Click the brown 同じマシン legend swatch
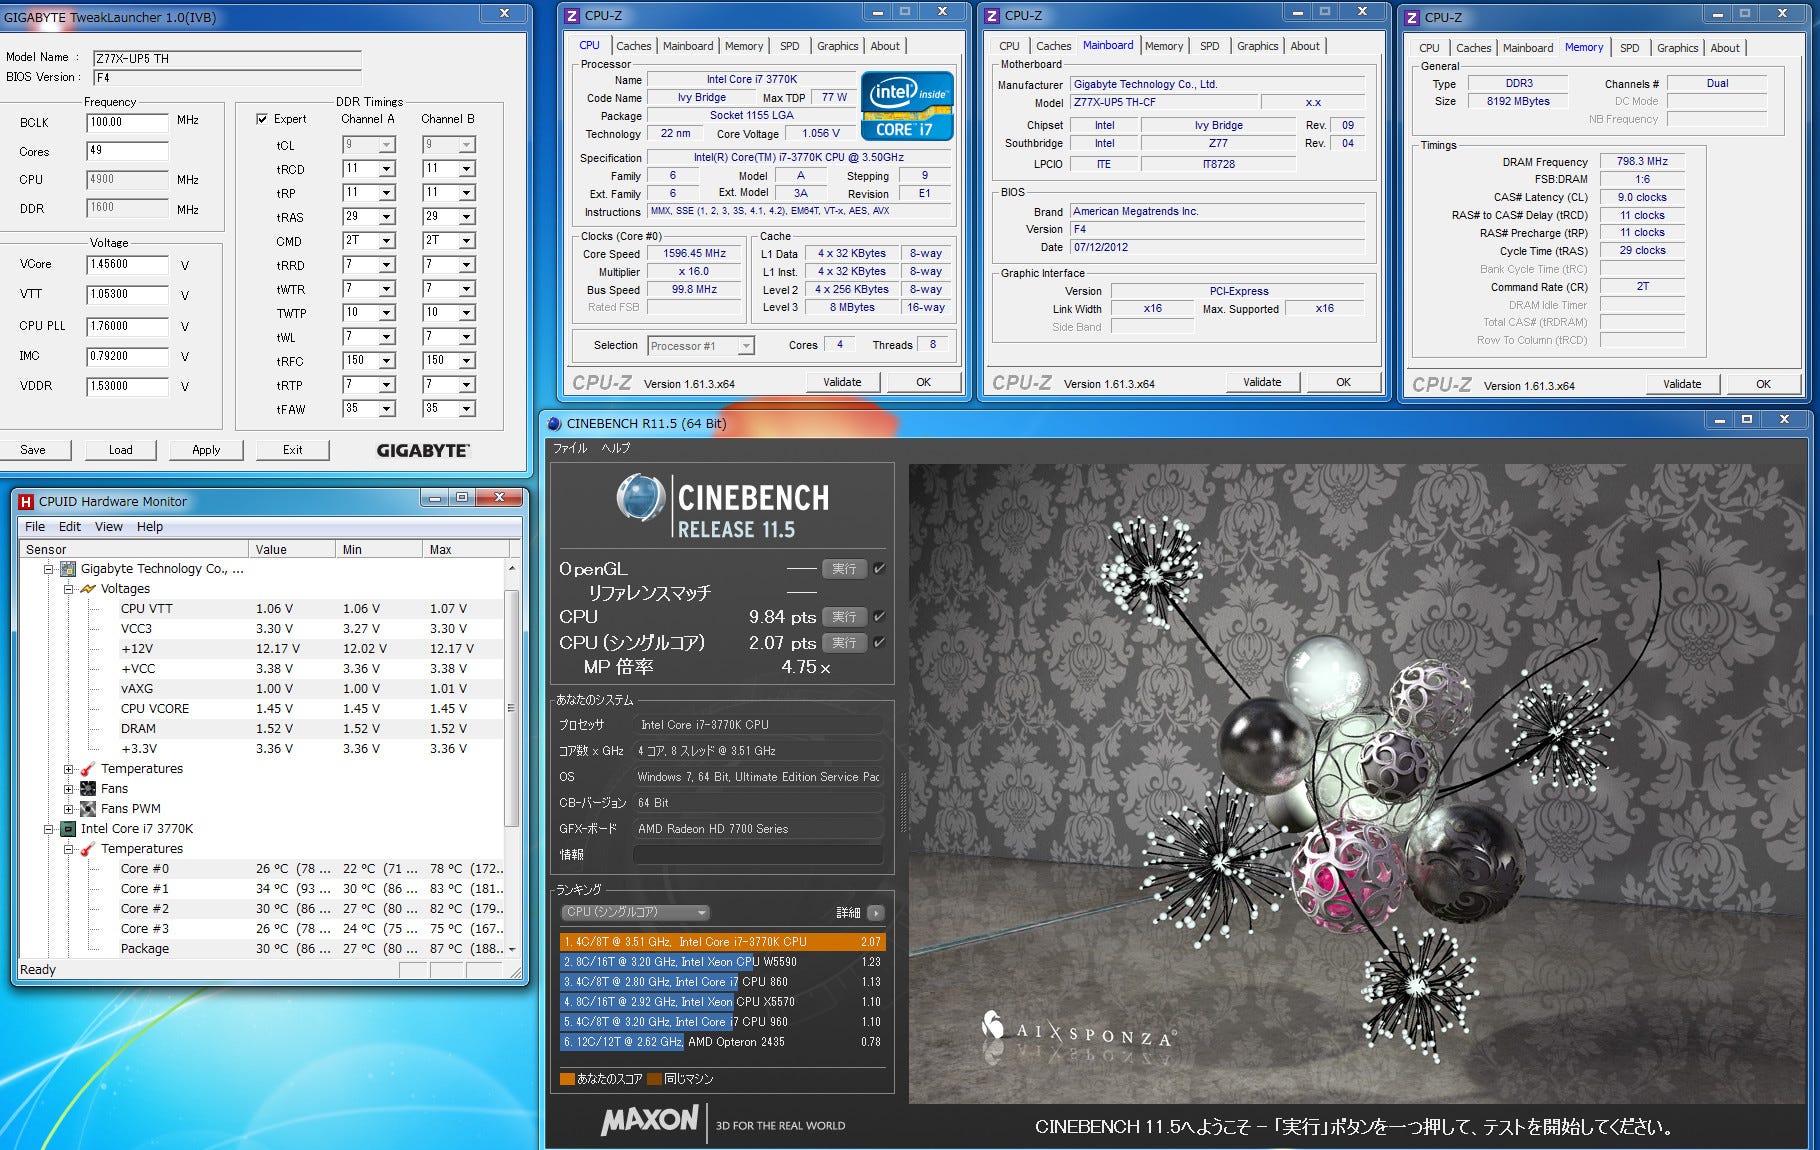1820x1150 pixels. click(x=655, y=1079)
